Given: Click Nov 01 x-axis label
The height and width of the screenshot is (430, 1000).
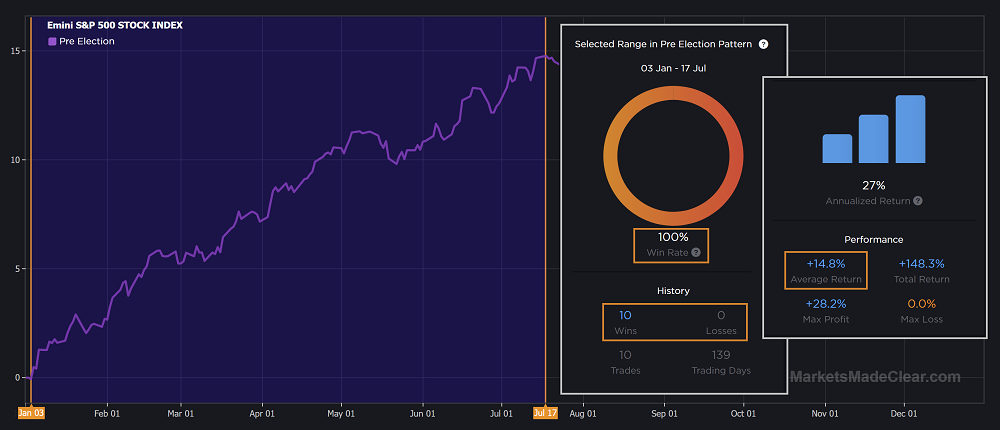Looking at the screenshot, I should (x=825, y=413).
